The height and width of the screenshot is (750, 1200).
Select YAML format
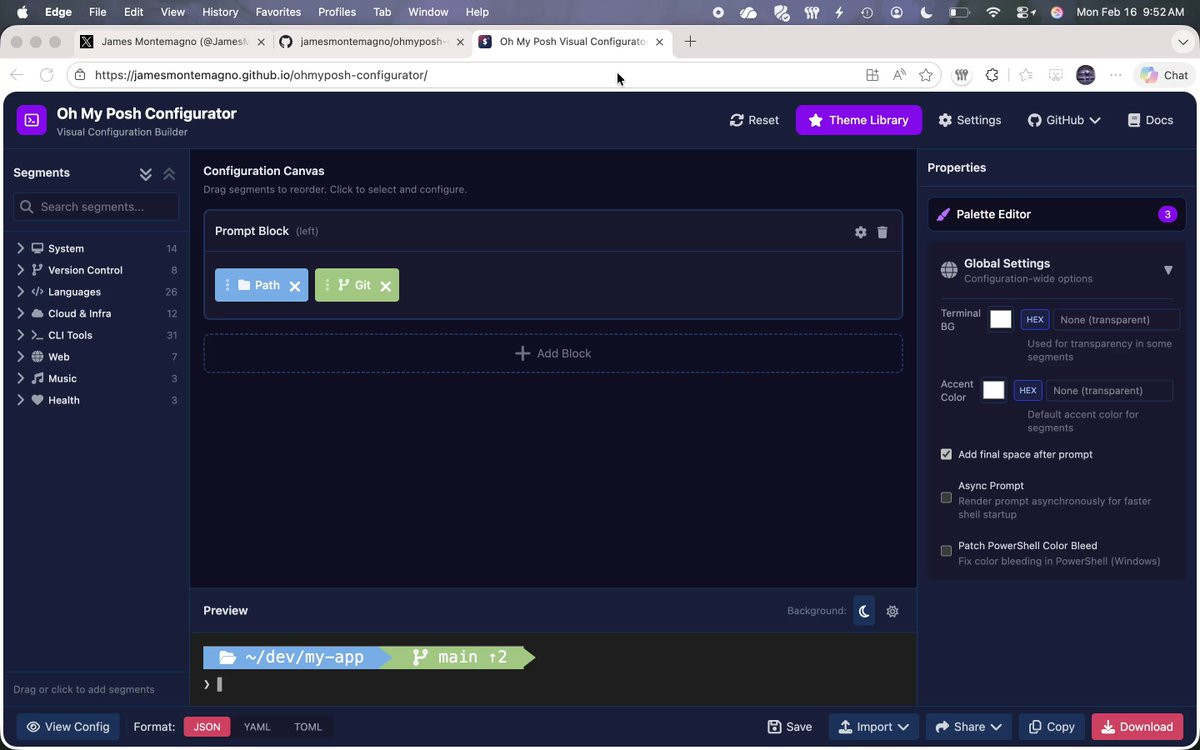click(x=257, y=727)
